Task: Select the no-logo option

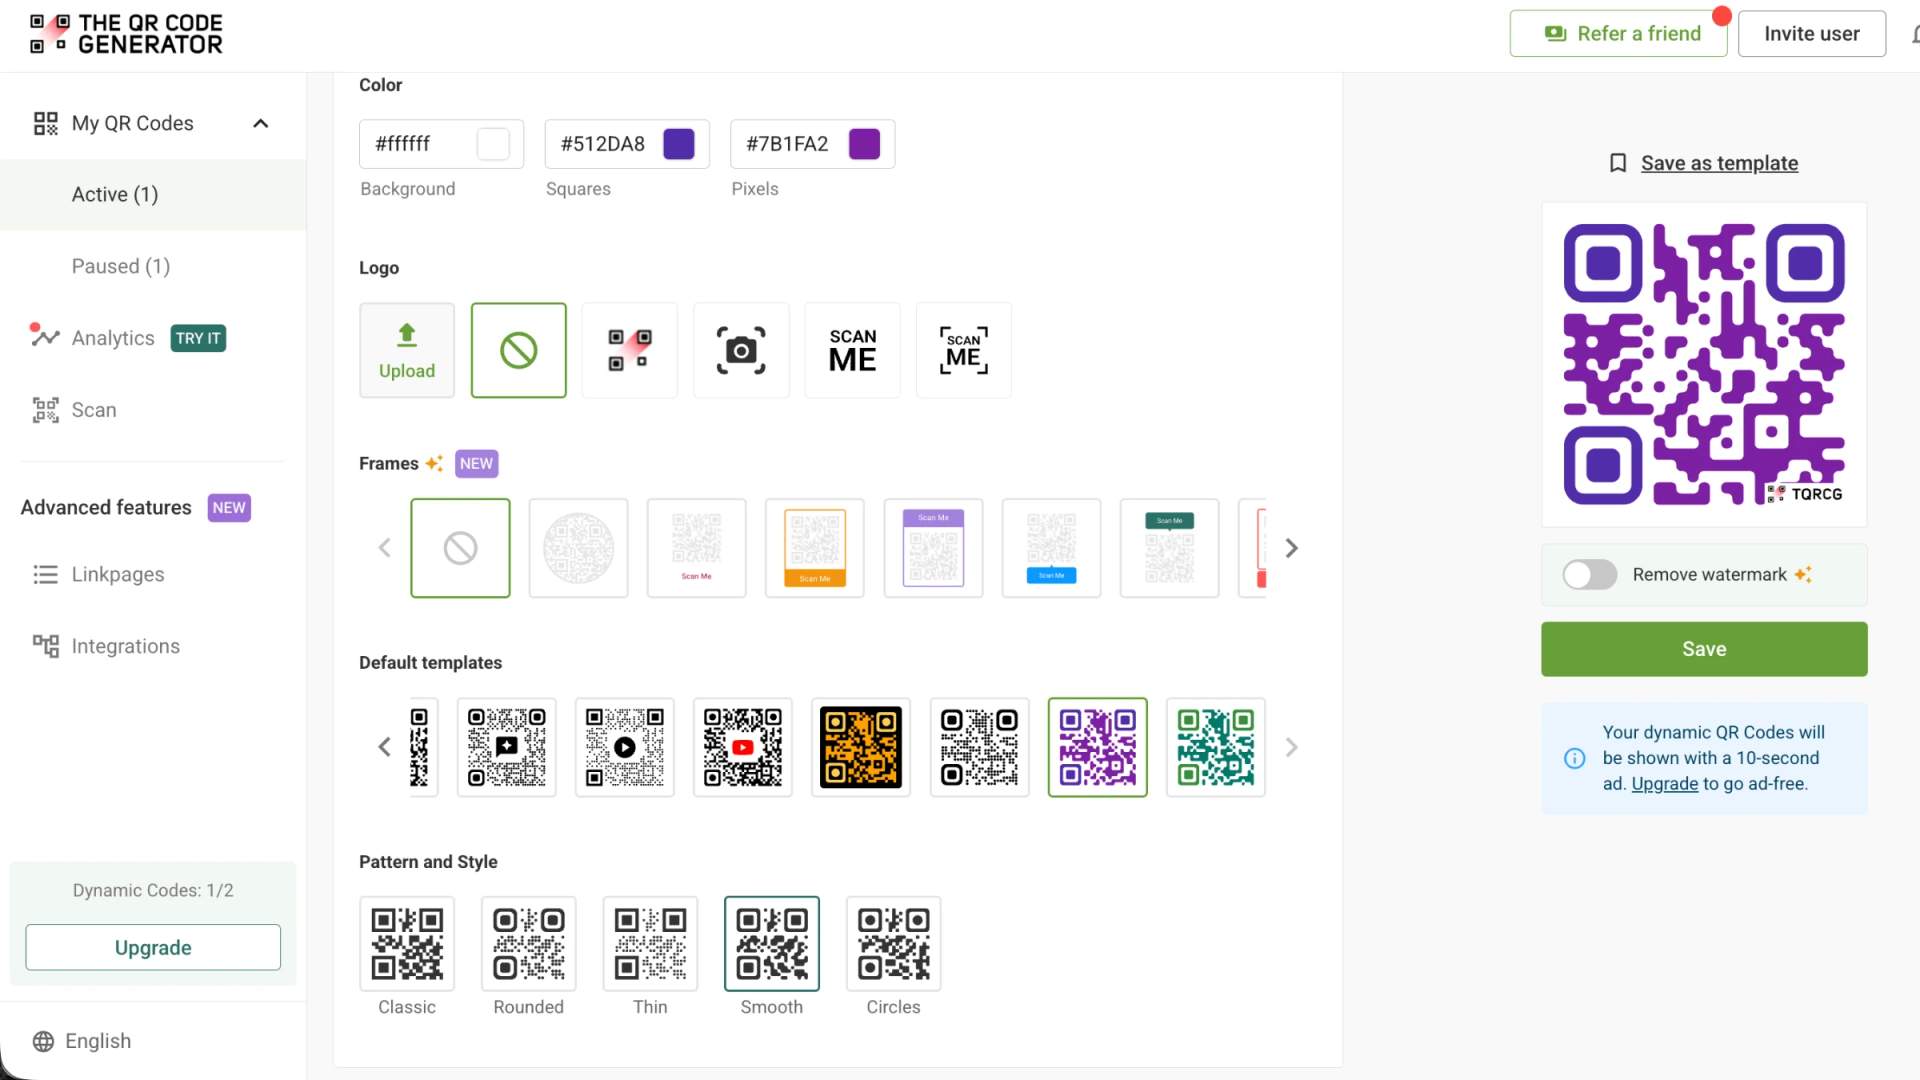Action: click(x=519, y=350)
